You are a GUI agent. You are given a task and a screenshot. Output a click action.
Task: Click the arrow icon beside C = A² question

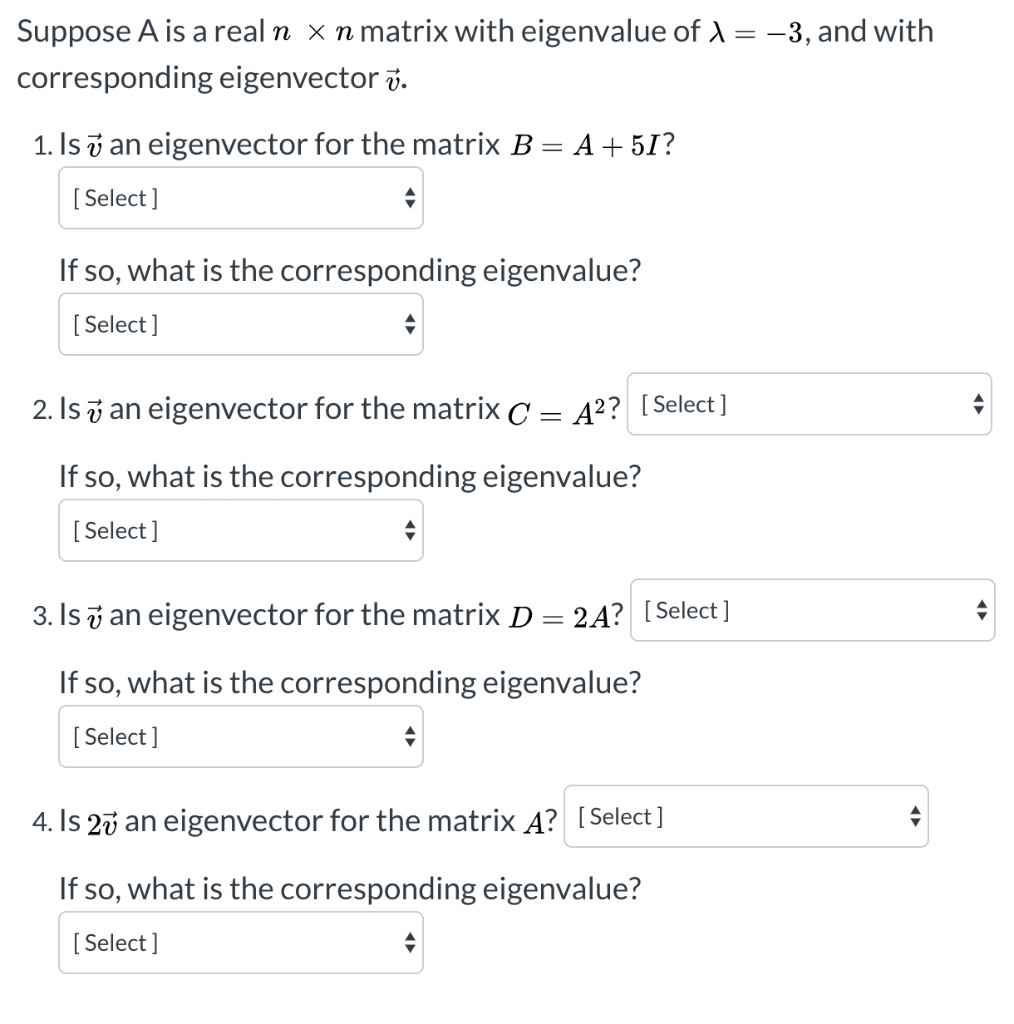click(978, 404)
